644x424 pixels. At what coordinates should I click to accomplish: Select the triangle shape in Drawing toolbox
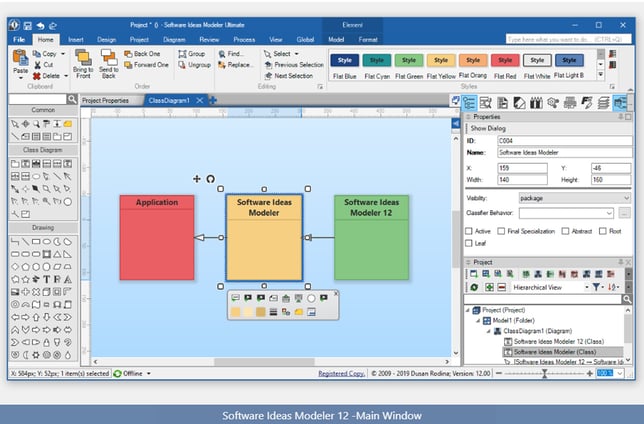(x=57, y=254)
